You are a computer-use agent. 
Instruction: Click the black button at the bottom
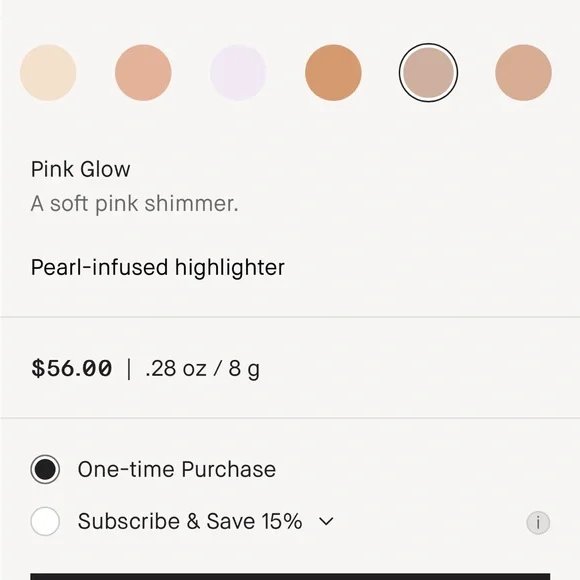click(x=290, y=576)
